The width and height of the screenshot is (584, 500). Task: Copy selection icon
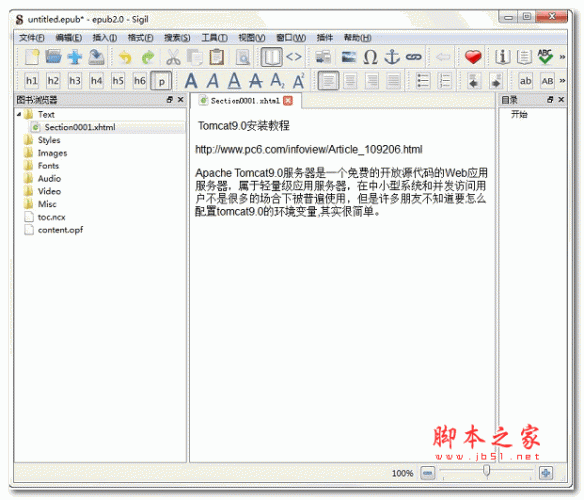195,57
